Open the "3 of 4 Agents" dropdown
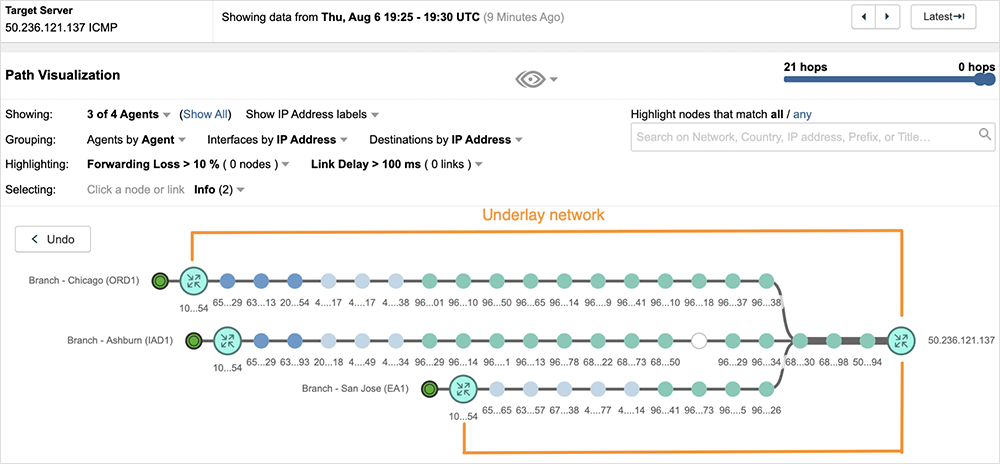Viewport: 1000px width, 464px height. (x=130, y=114)
